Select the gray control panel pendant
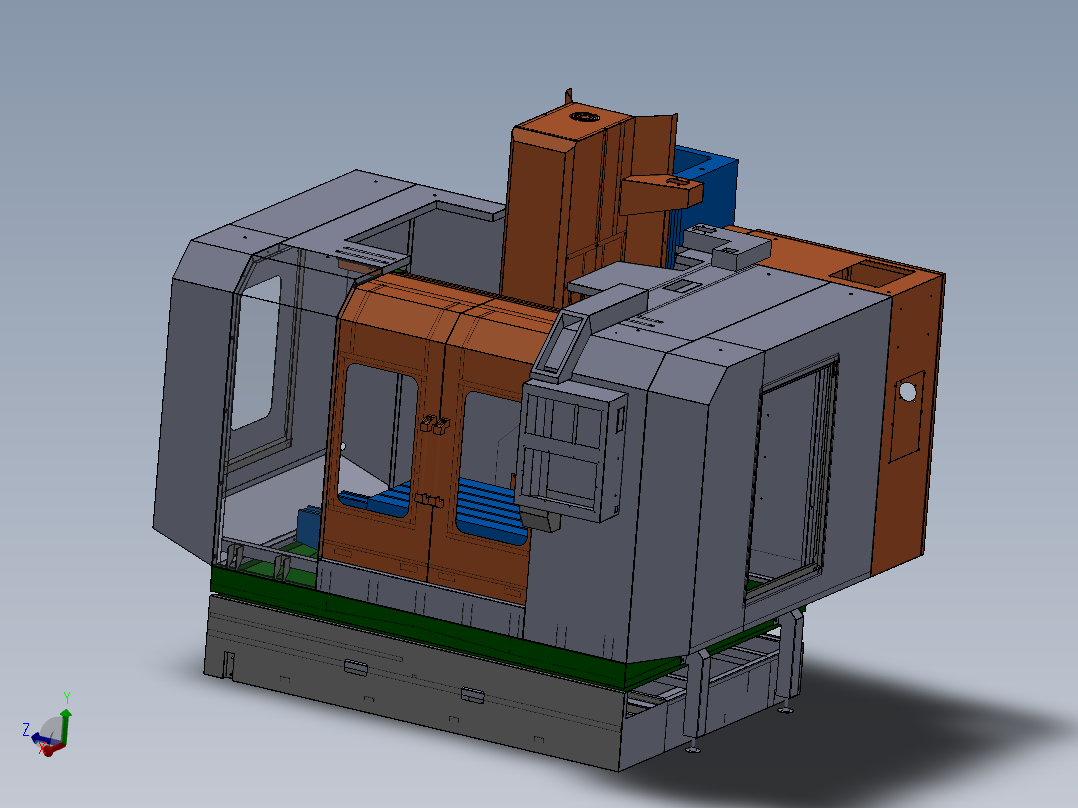1078x808 pixels. tap(571, 452)
